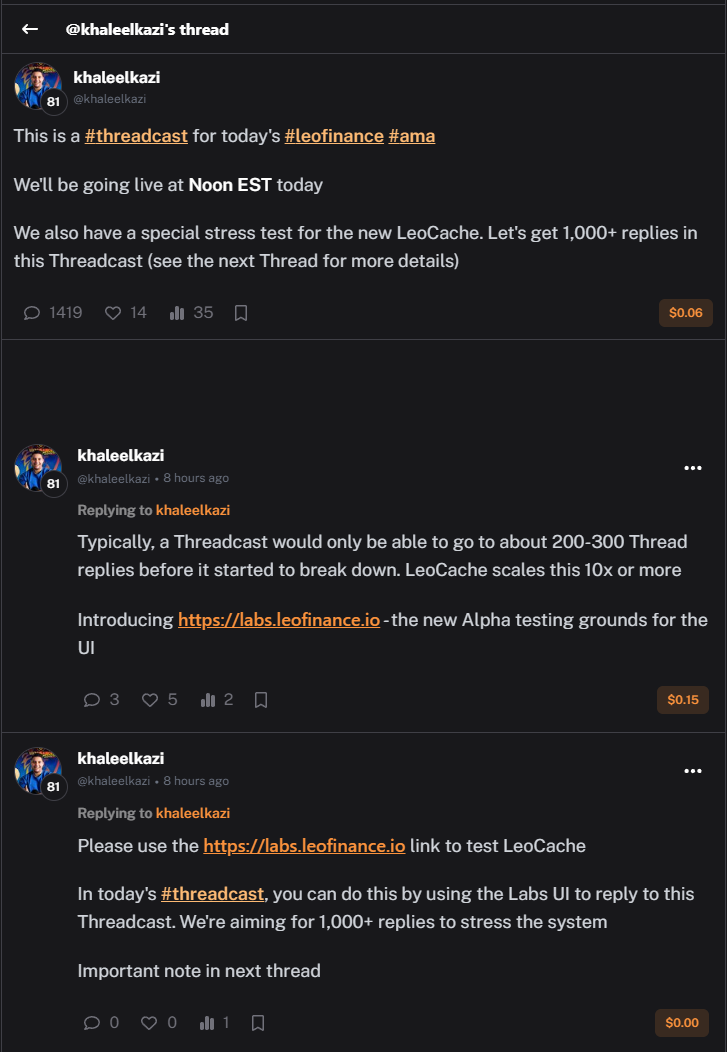Open more options on LeoCache scaling reply
Screen dimensions: 727x1052
[692, 468]
